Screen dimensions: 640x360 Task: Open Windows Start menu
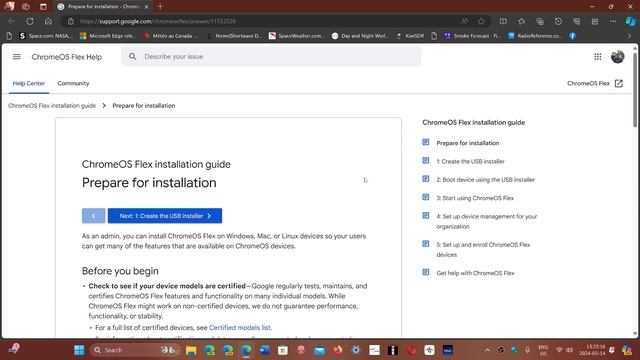click(x=79, y=350)
